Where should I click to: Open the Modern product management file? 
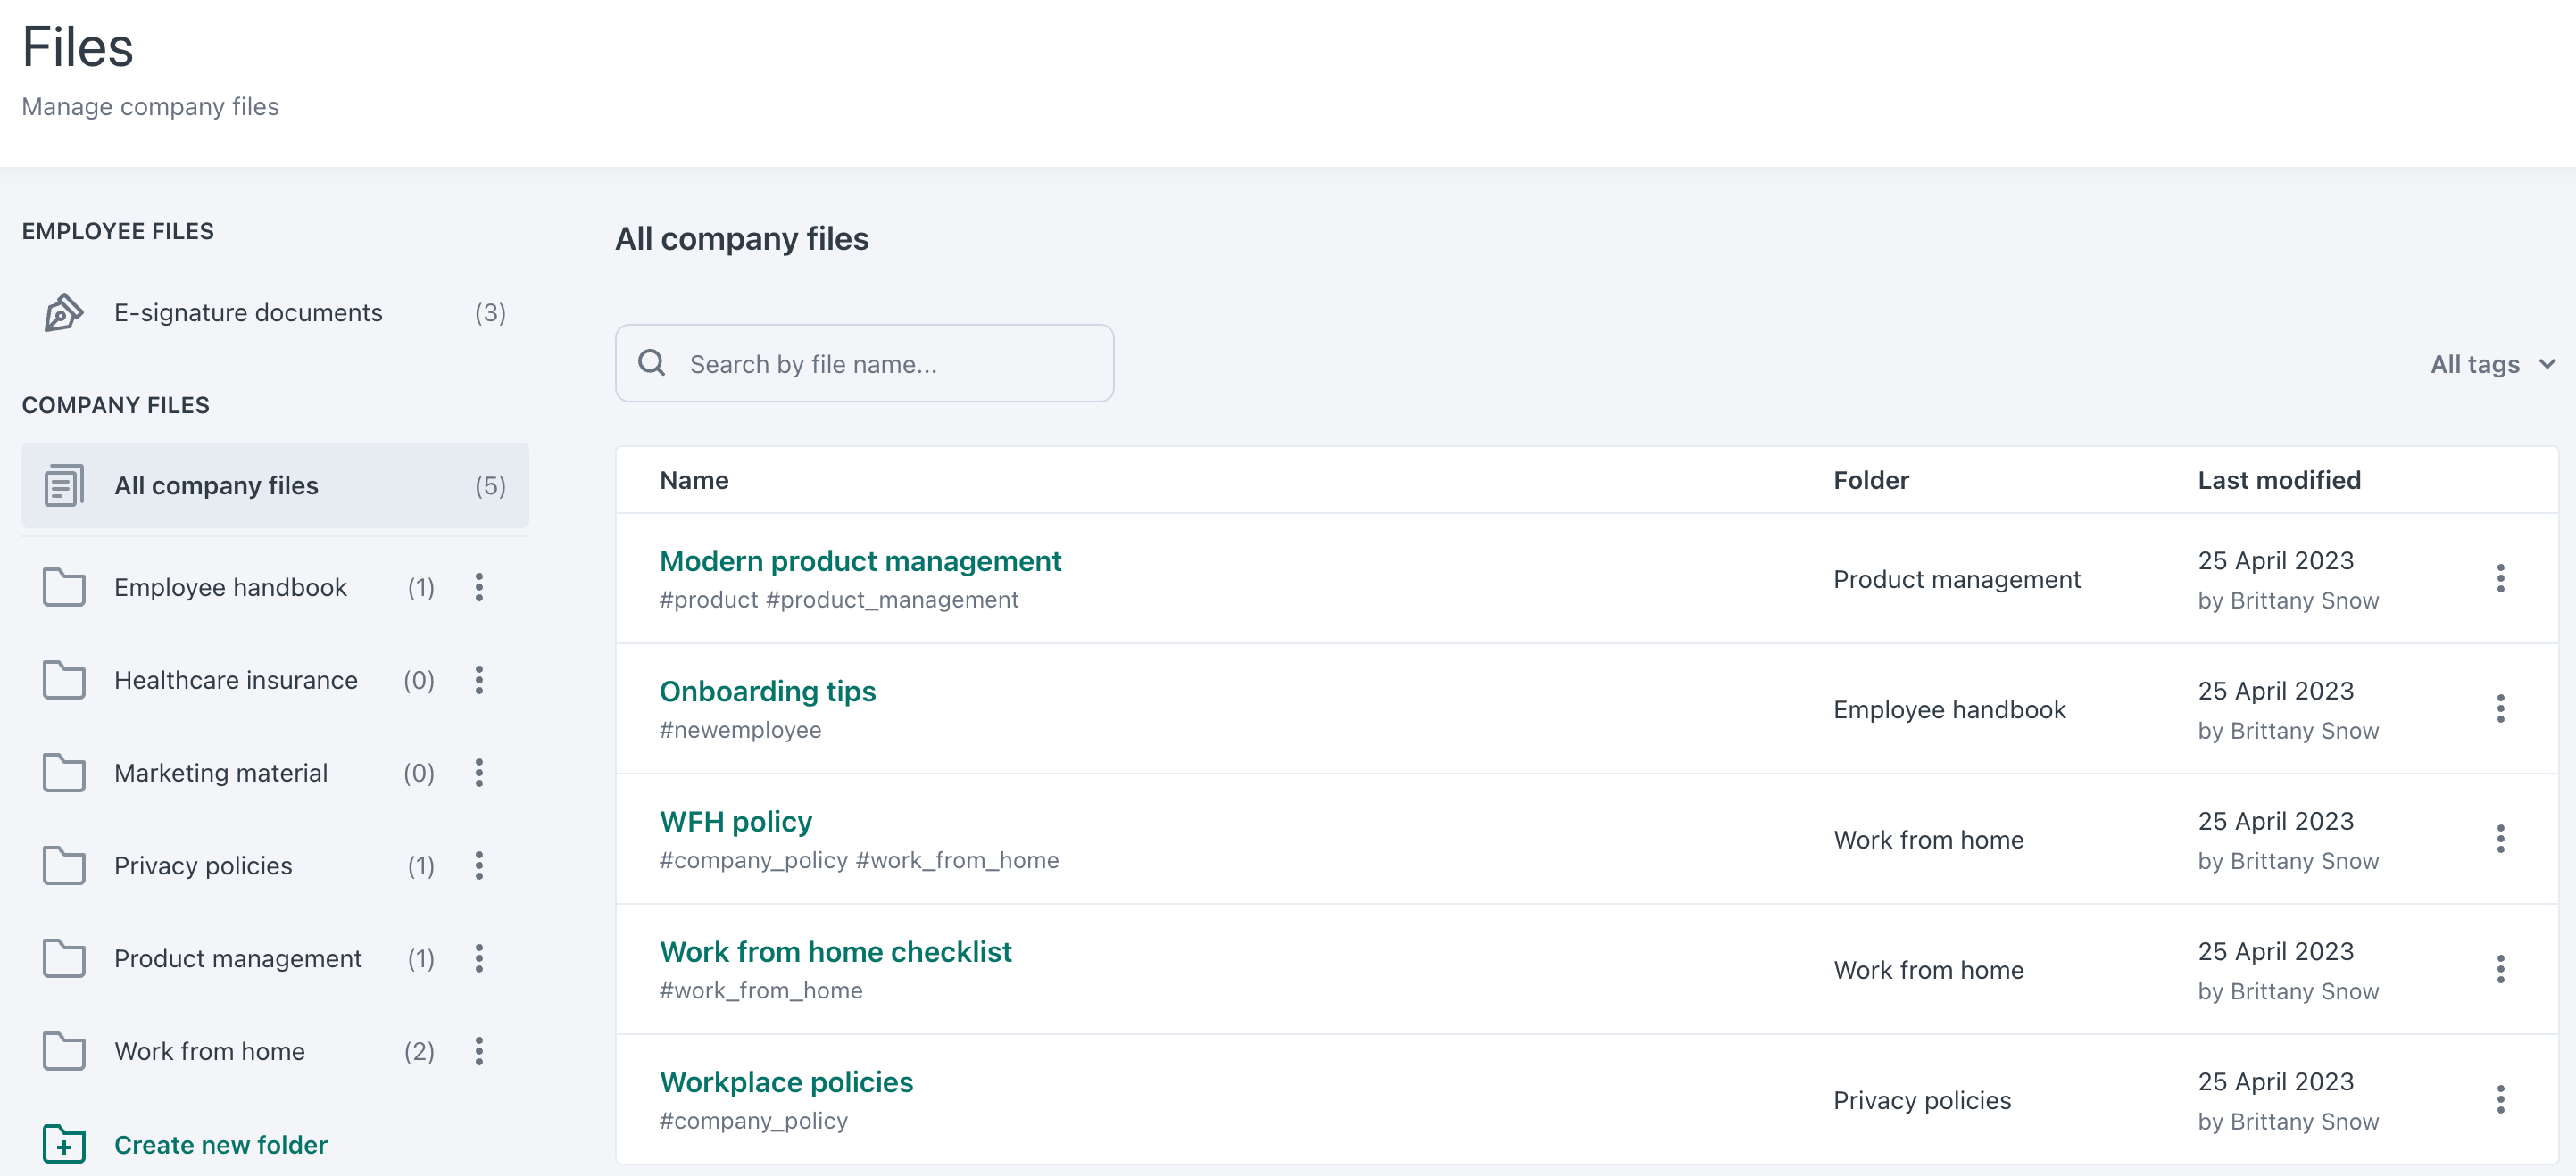tap(860, 561)
